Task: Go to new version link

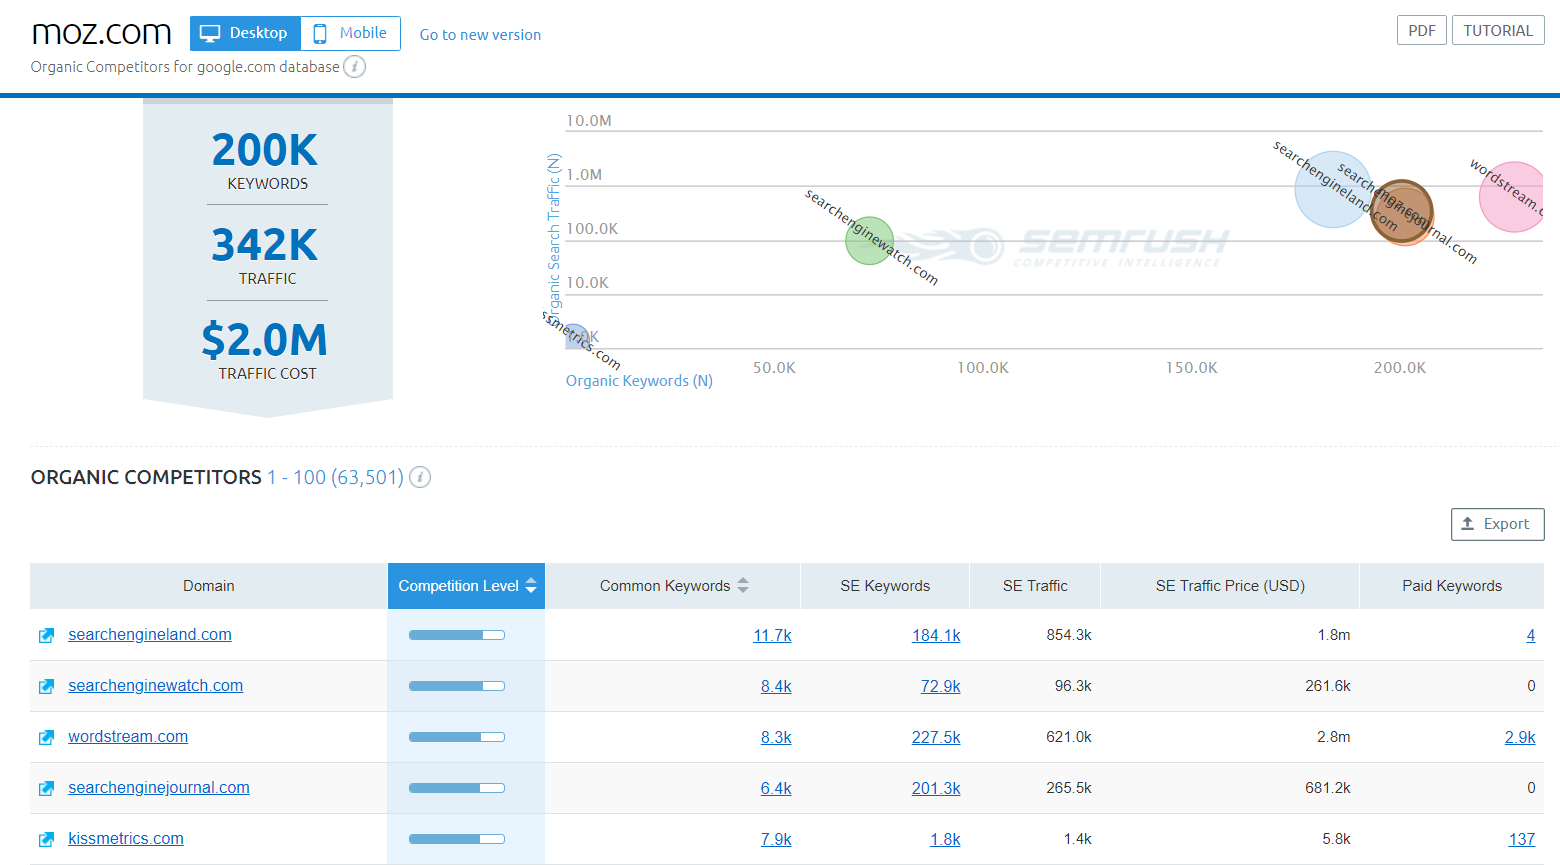Action: 480,35
